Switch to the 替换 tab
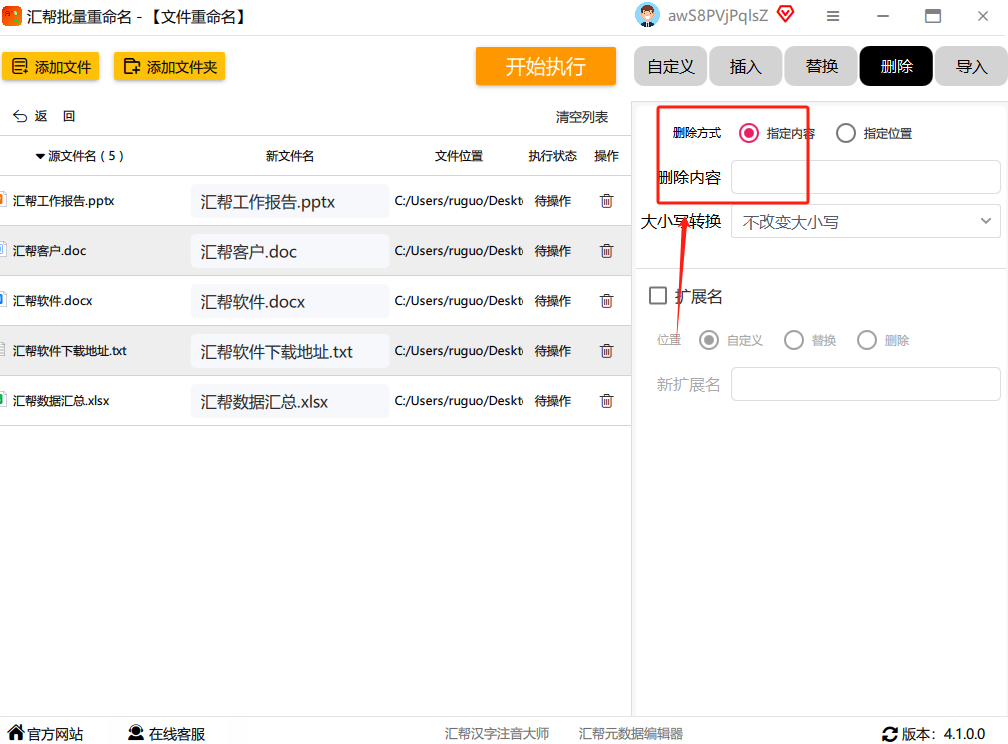The image size is (1008, 744). coord(821,66)
